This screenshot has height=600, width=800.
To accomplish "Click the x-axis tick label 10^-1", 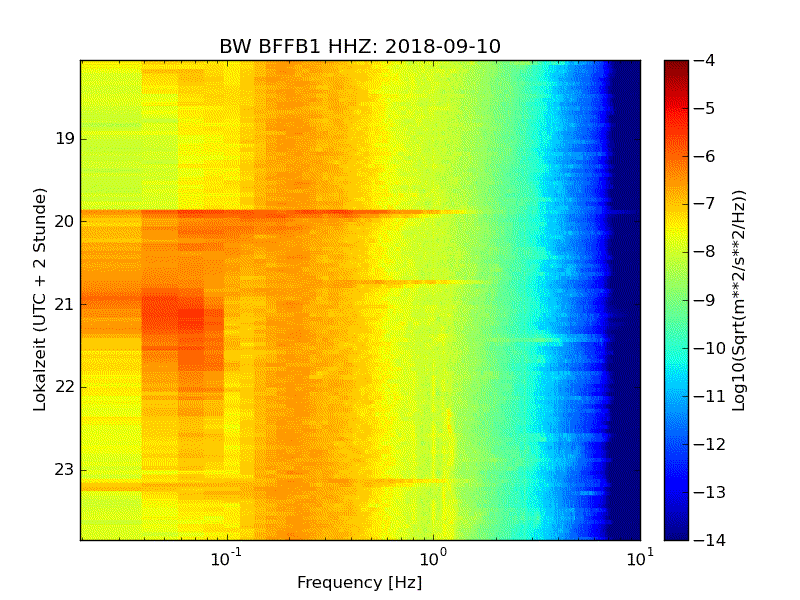I will tap(226, 558).
